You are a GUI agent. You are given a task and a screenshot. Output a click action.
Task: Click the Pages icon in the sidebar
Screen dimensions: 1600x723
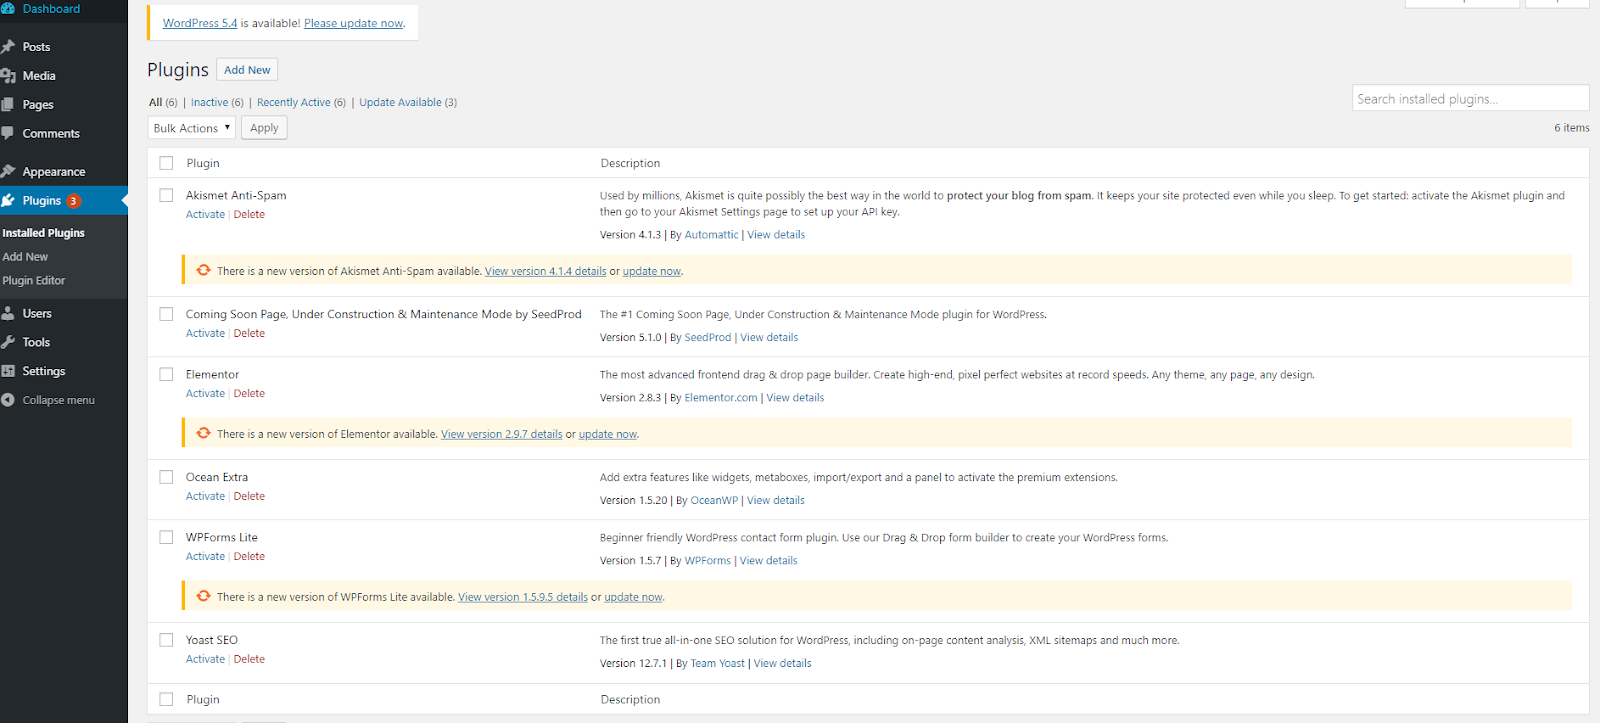8,105
